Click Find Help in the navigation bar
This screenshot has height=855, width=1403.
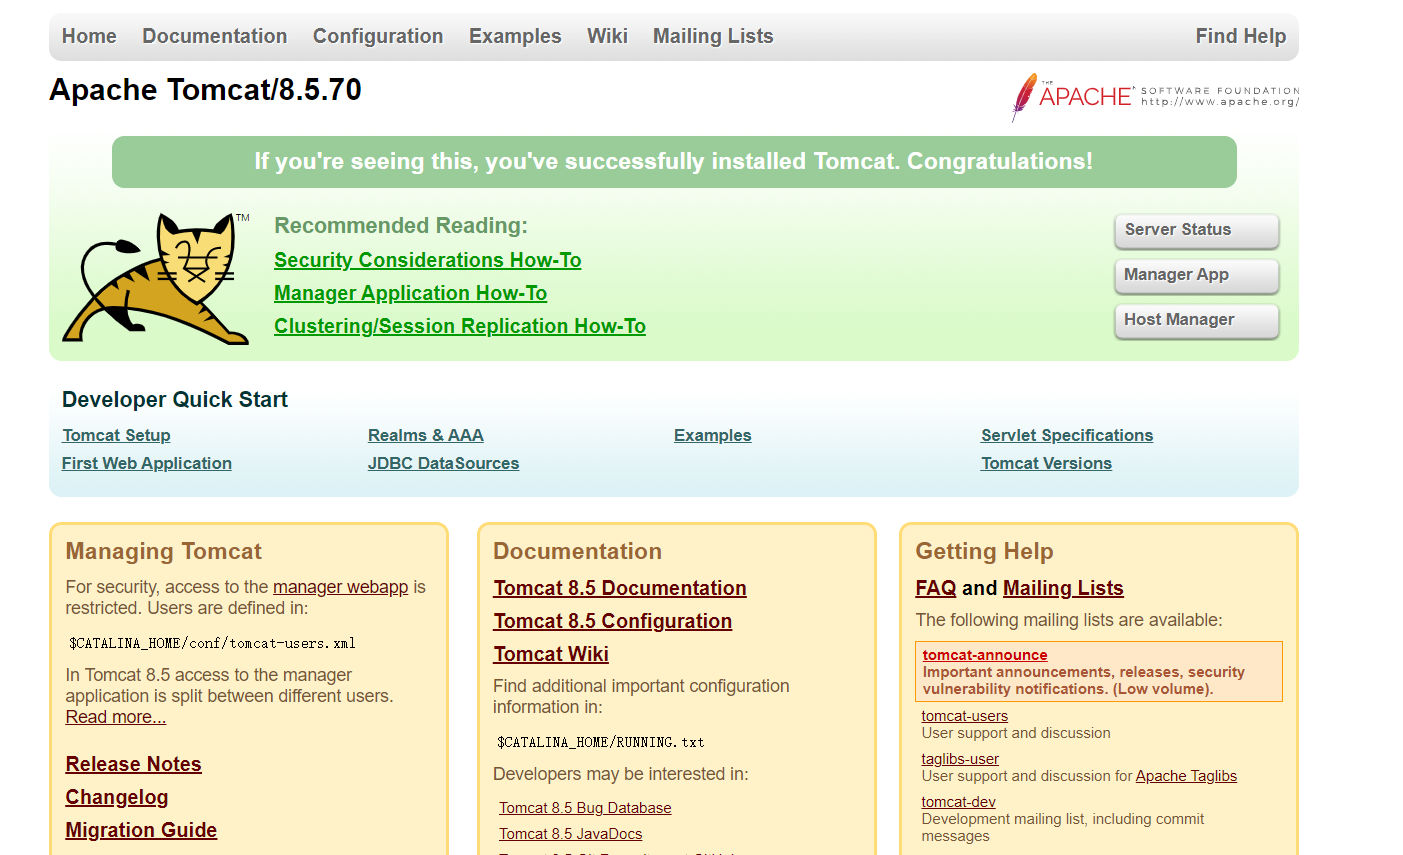tap(1241, 36)
